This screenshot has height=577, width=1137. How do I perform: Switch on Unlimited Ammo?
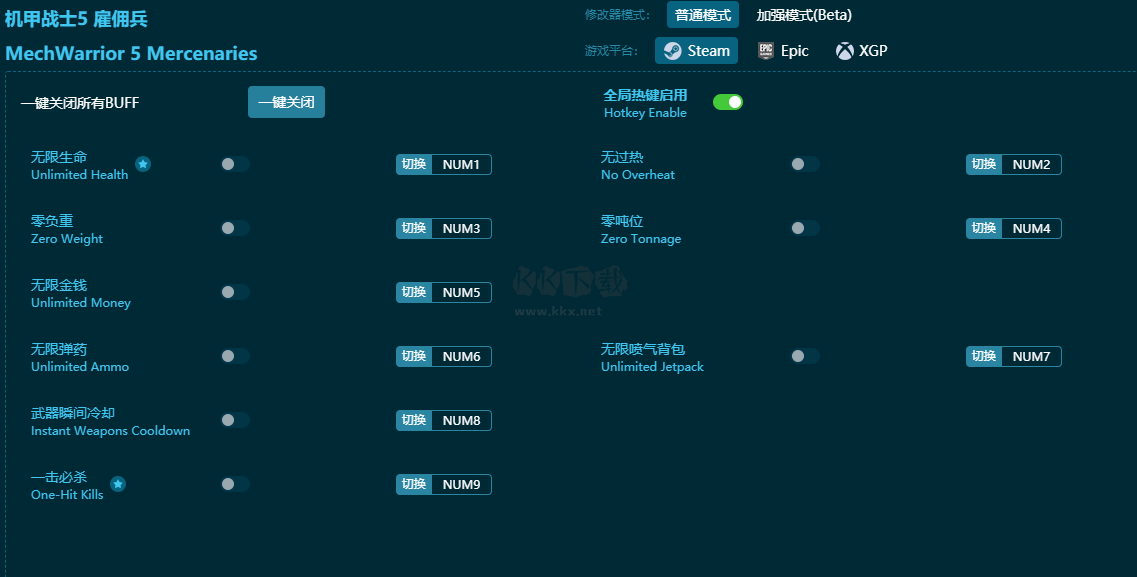tap(235, 356)
